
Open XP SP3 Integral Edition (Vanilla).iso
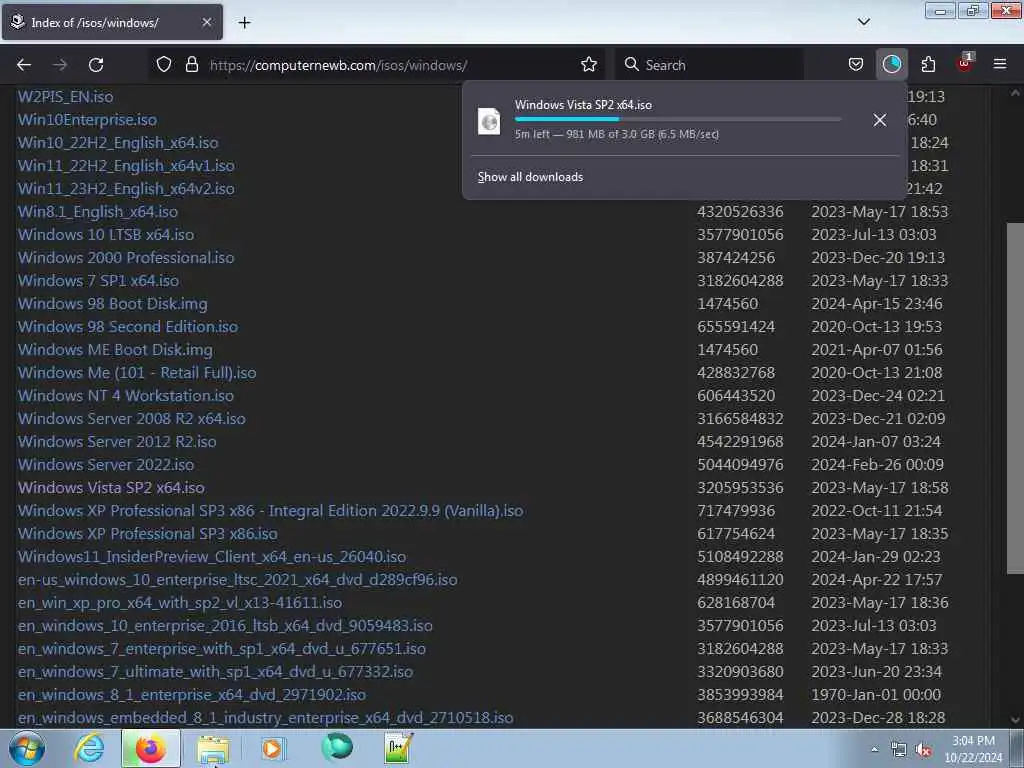(270, 511)
